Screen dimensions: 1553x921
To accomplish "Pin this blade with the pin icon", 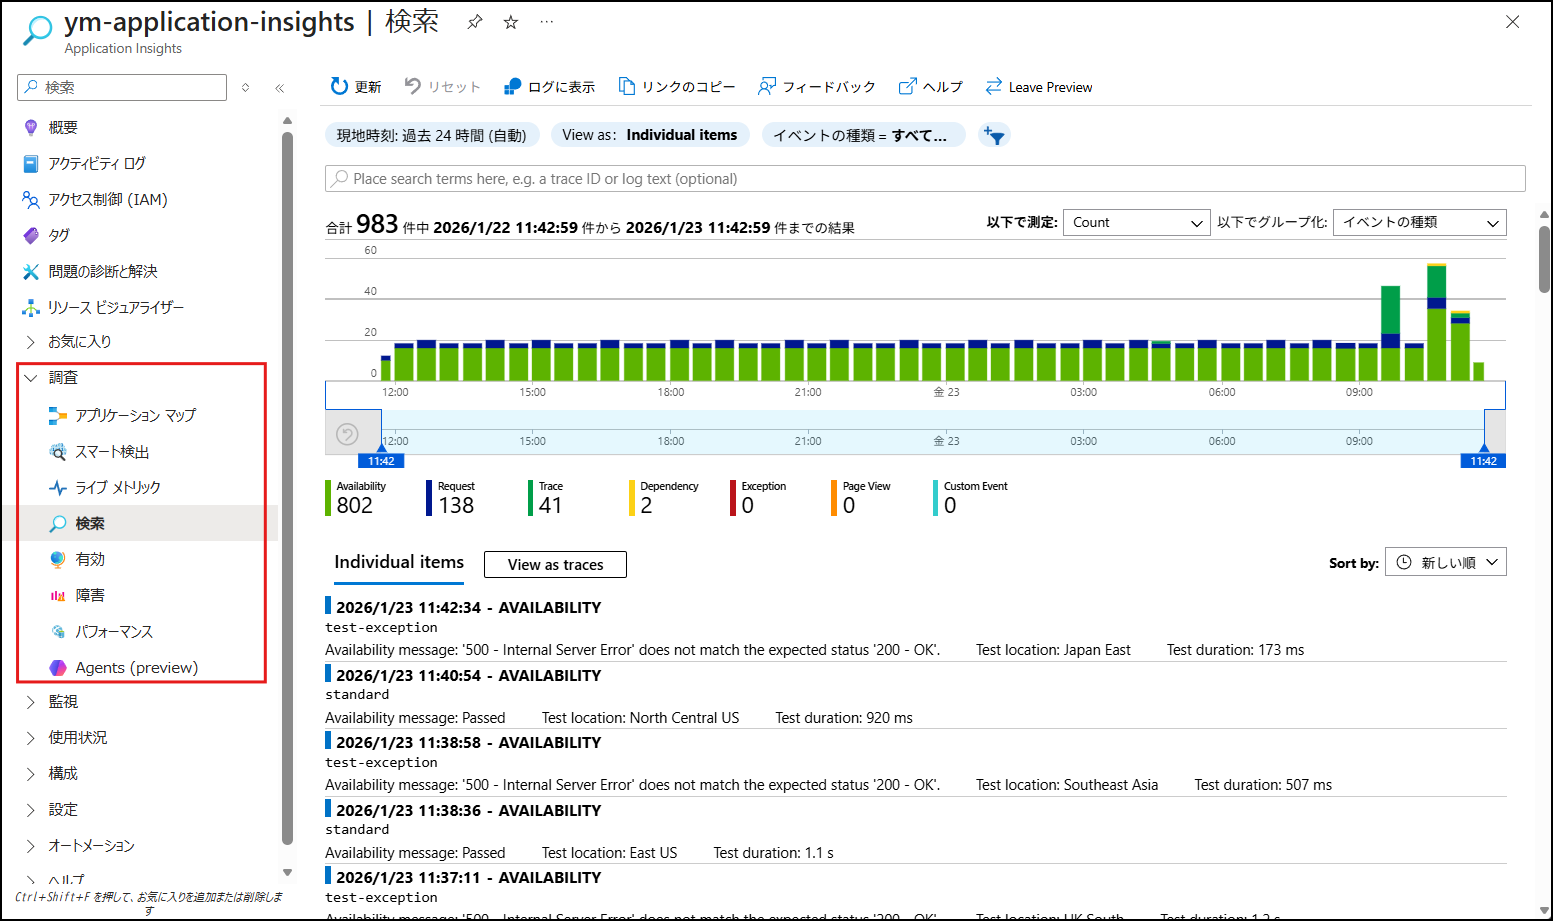I will 475,22.
